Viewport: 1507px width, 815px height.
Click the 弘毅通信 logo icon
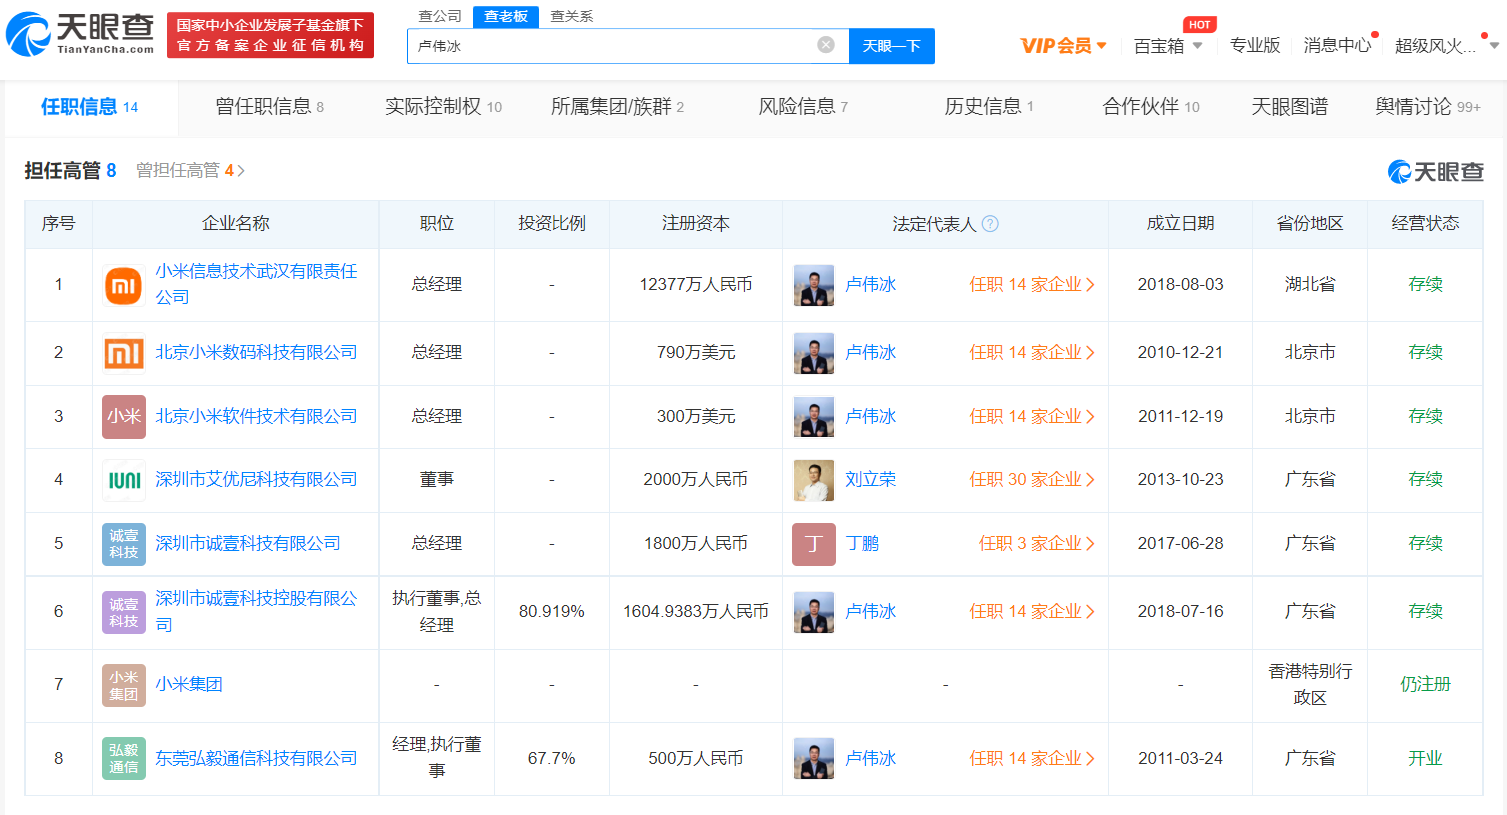click(x=124, y=759)
